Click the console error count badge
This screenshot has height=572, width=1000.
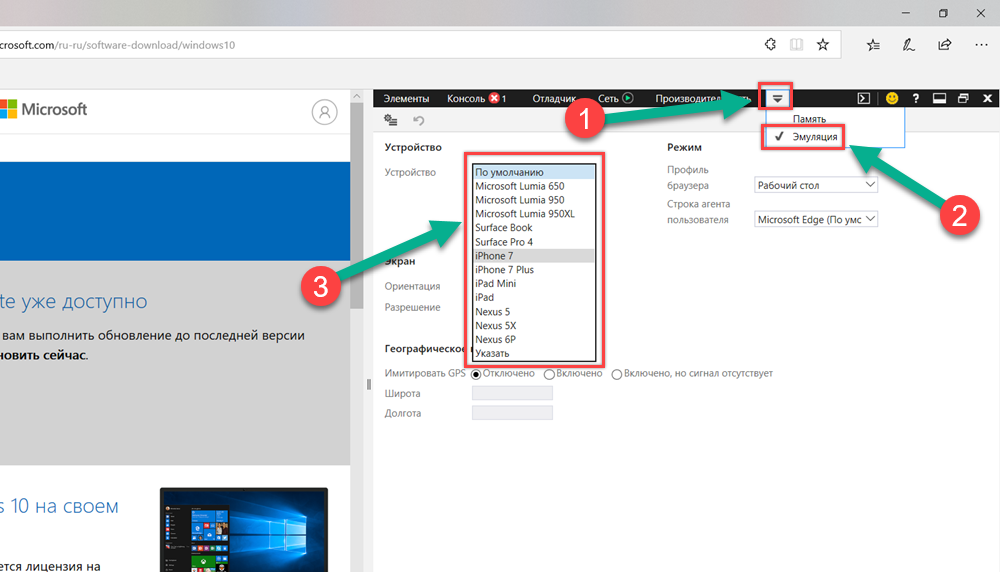coord(497,98)
